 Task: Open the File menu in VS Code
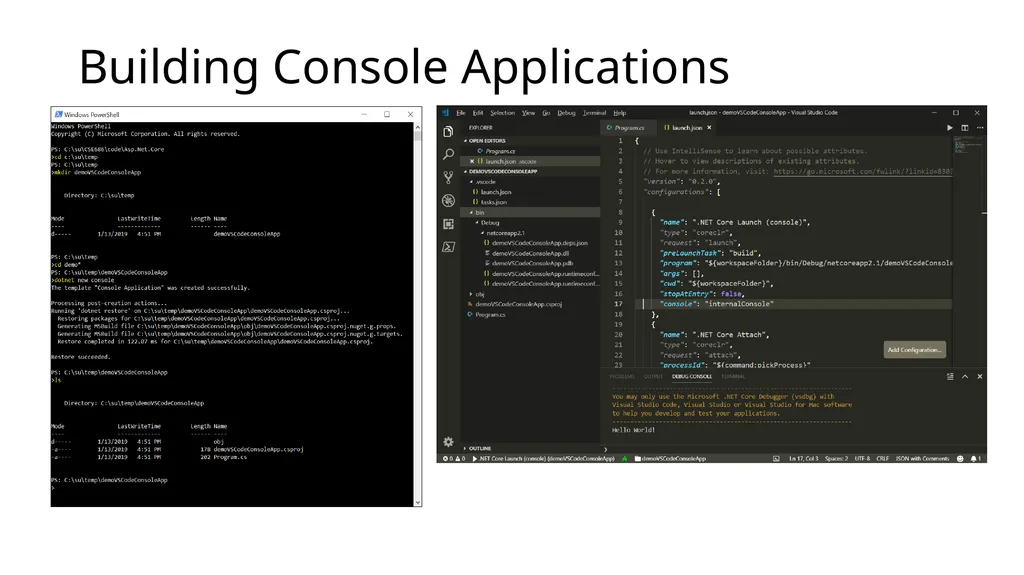[460, 113]
